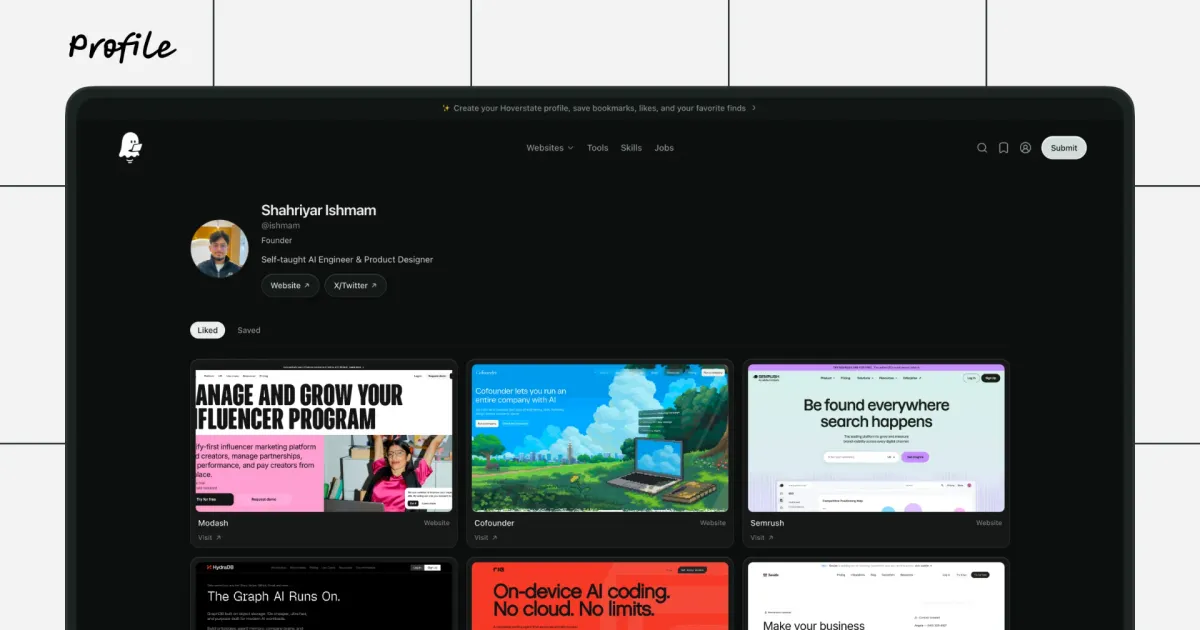The height and width of the screenshot is (630, 1200).
Task: Open the user account icon
Action: [x=1025, y=148]
